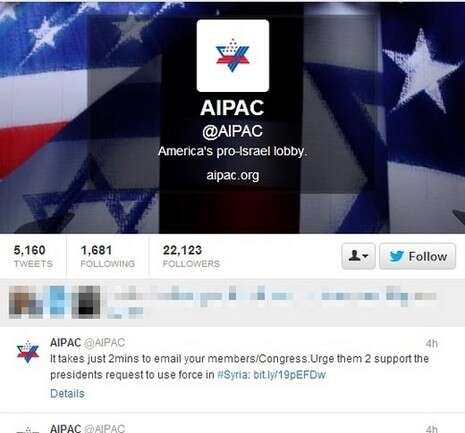
Task: View the 5,160 Tweets count
Action: (33, 256)
